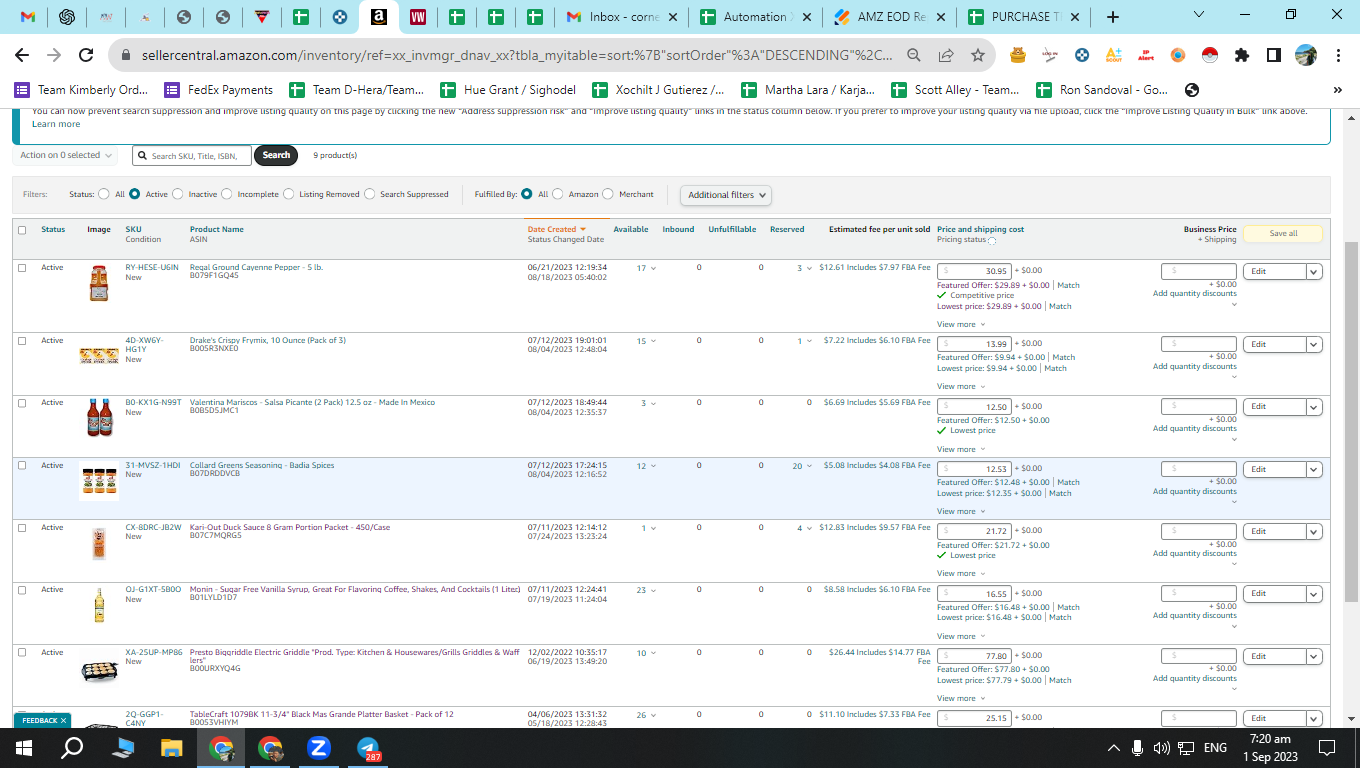Viewport: 1360px width, 768px height.
Task: Switch to the Automation sheet tab
Action: click(x=755, y=17)
